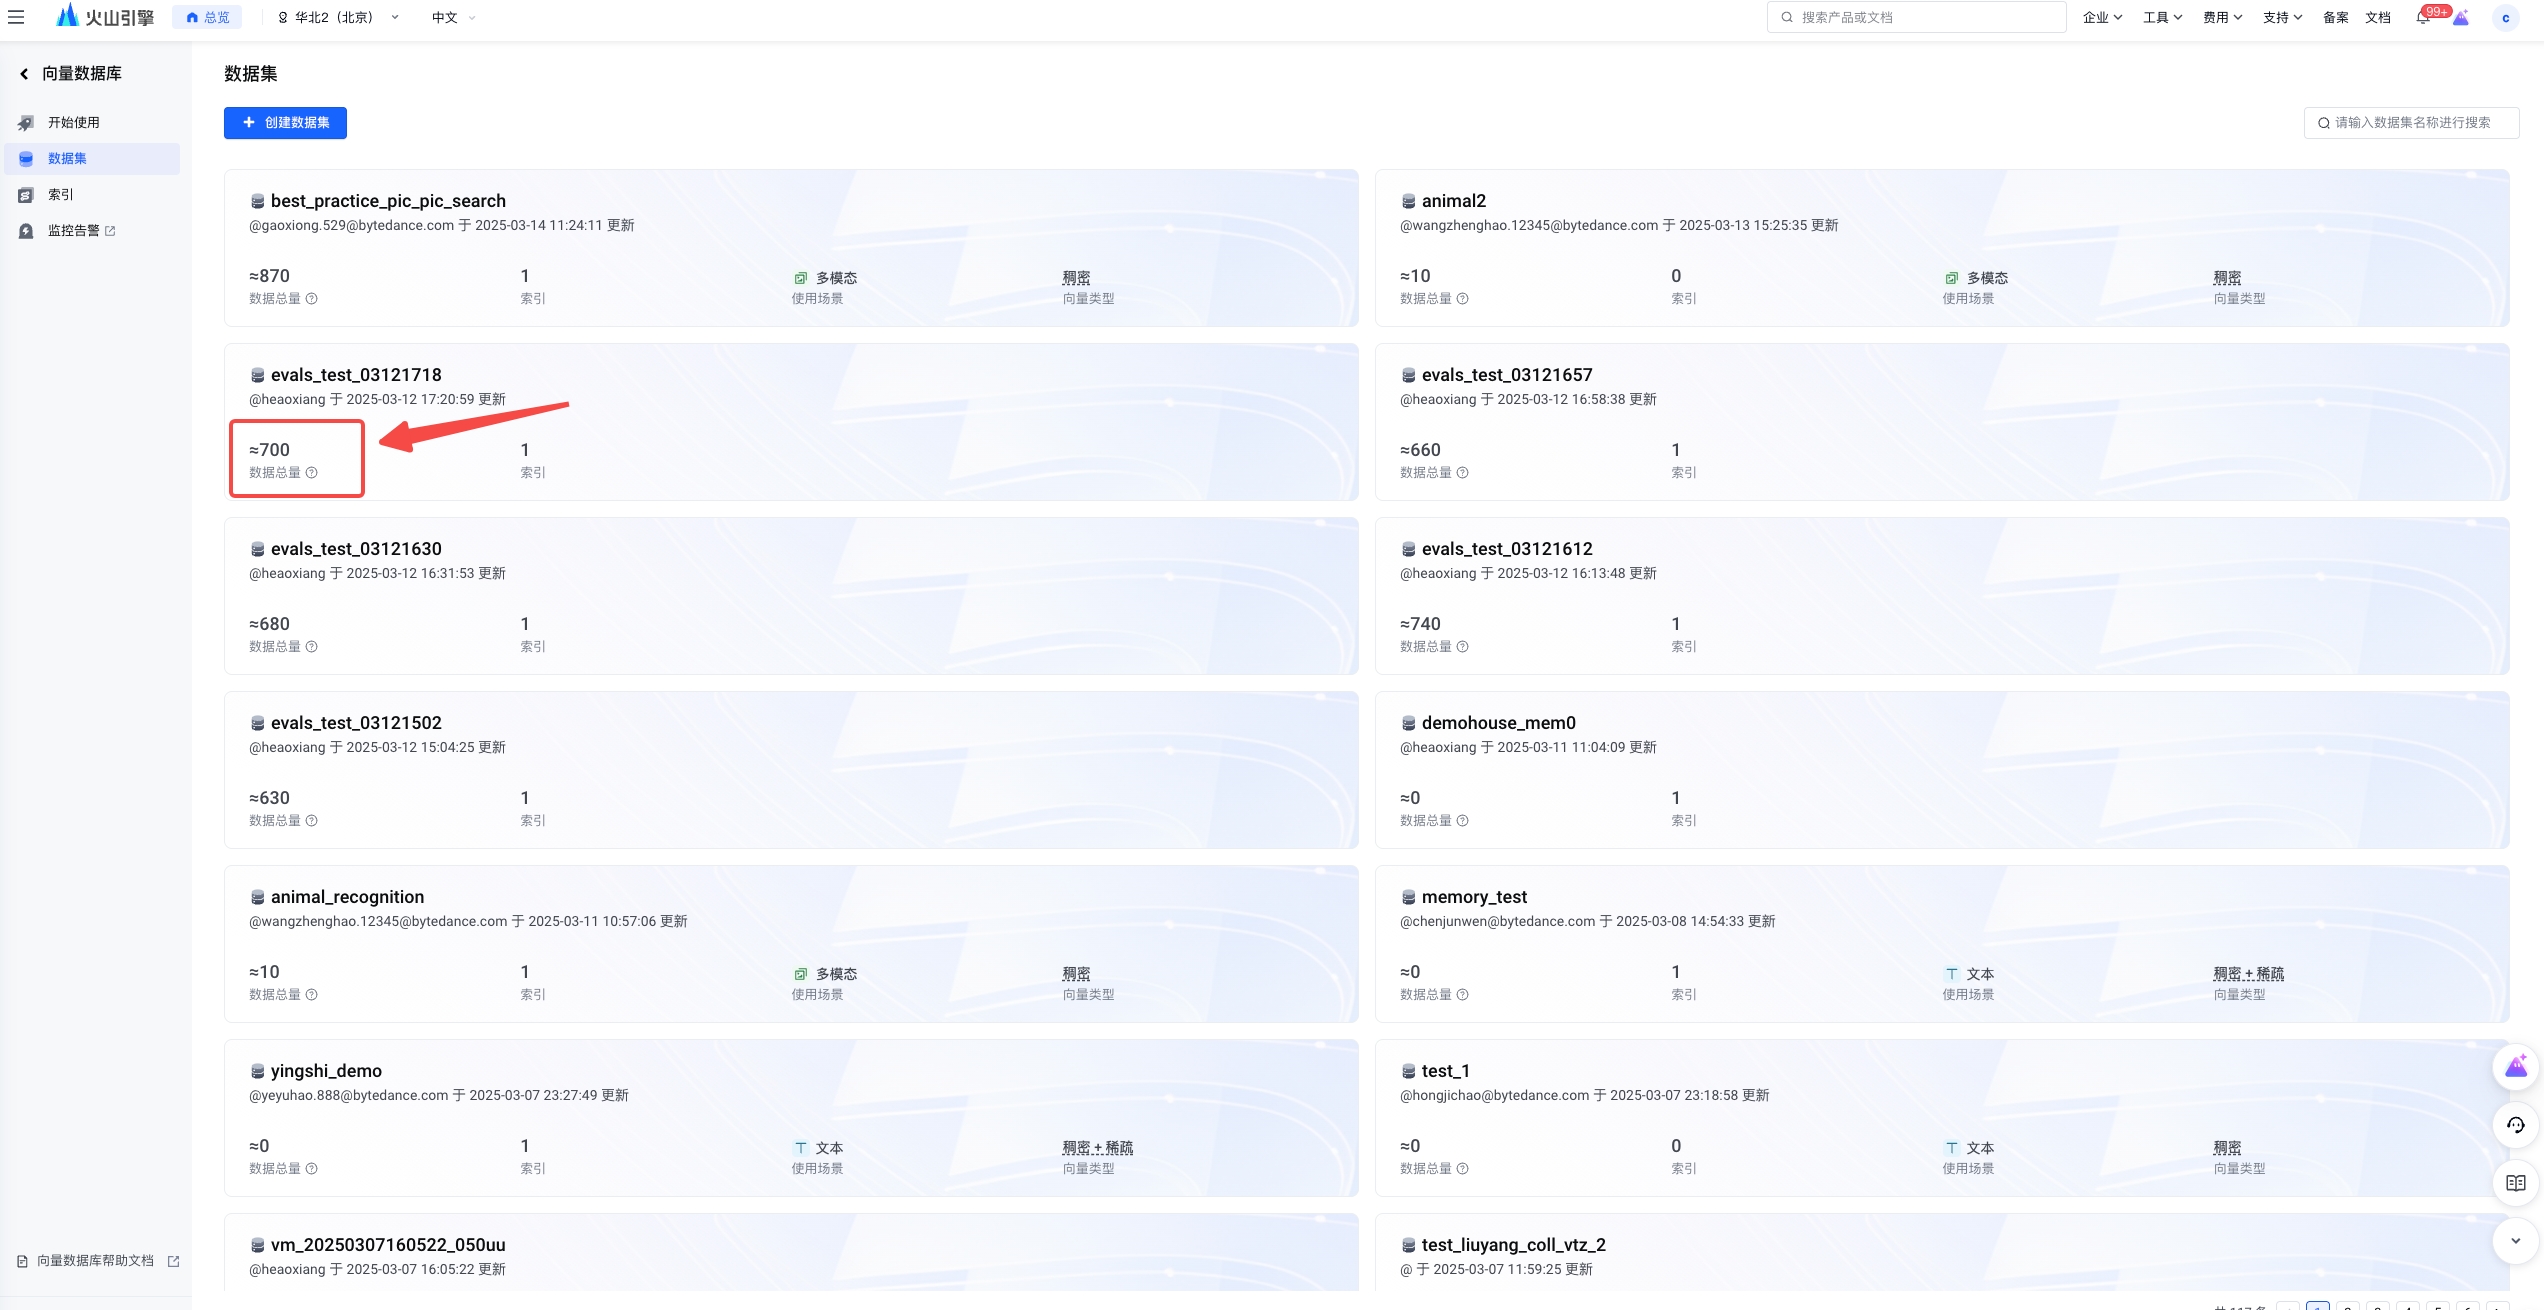Open the 总览 overview tab

tap(208, 17)
